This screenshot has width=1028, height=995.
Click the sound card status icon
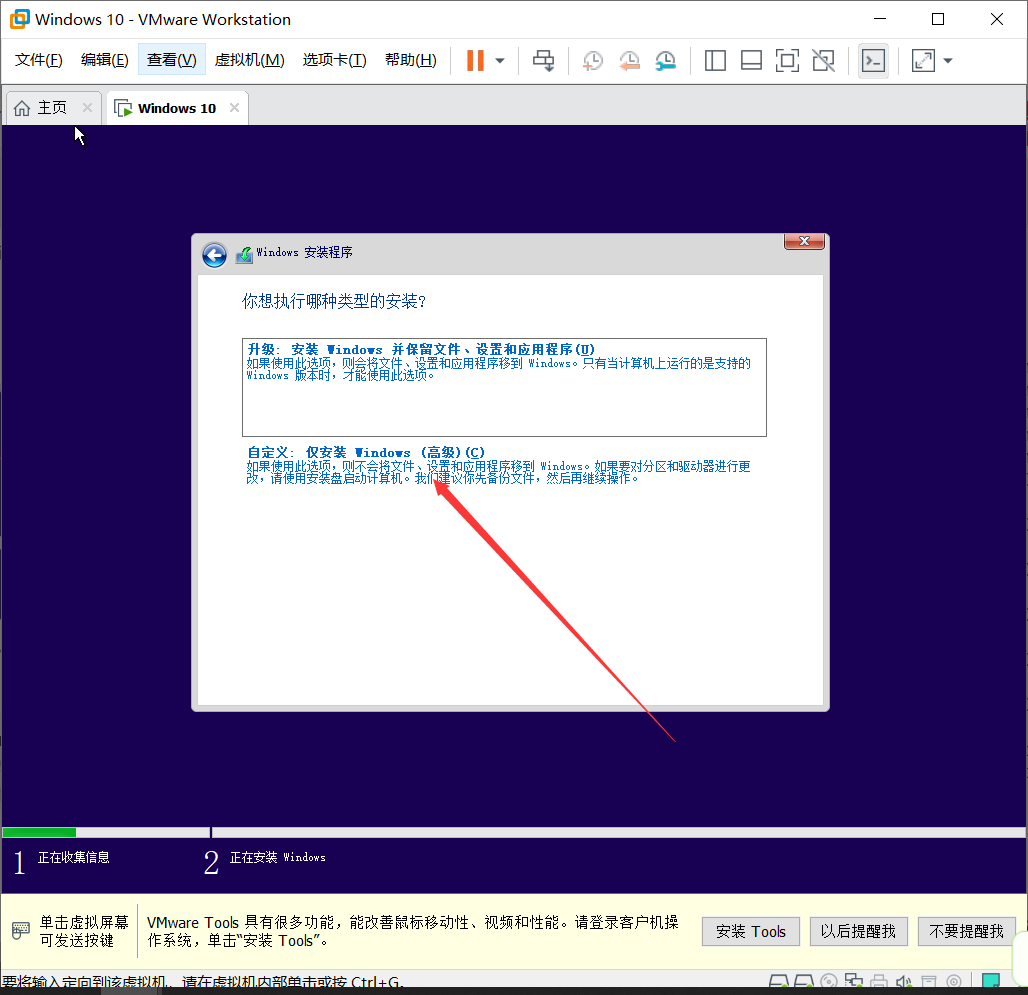pyautogui.click(x=904, y=982)
